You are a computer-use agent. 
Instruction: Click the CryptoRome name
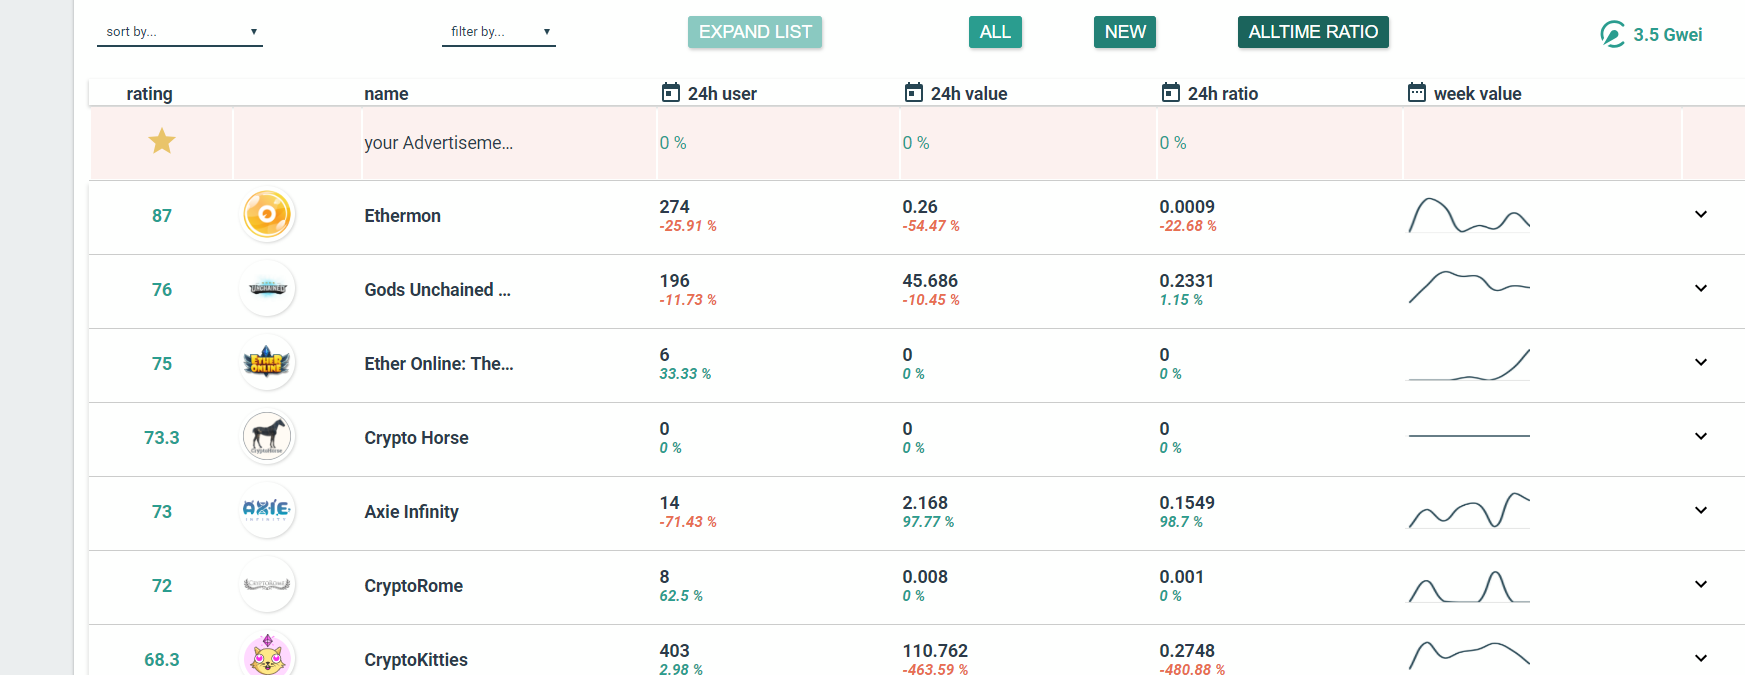point(413,586)
